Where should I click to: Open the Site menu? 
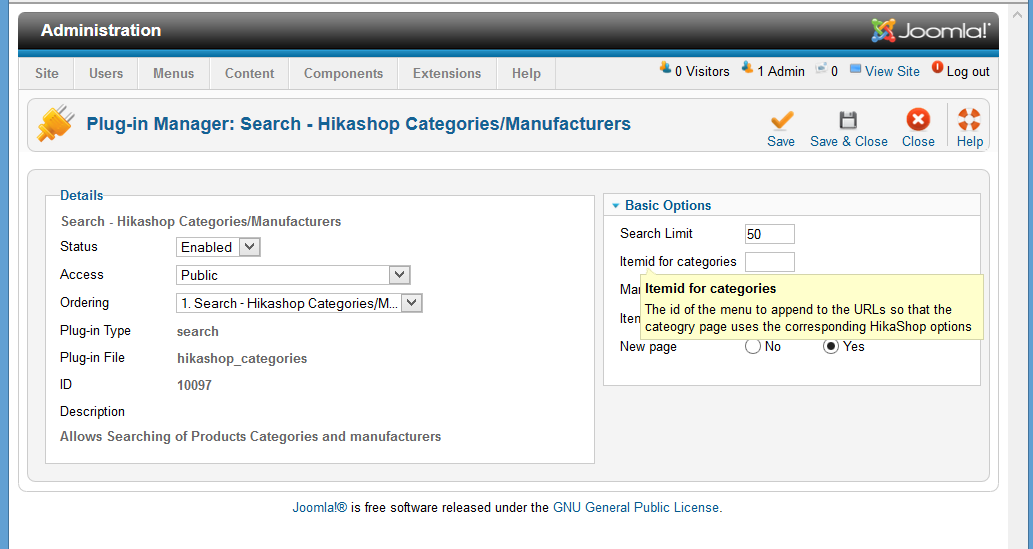(x=46, y=73)
